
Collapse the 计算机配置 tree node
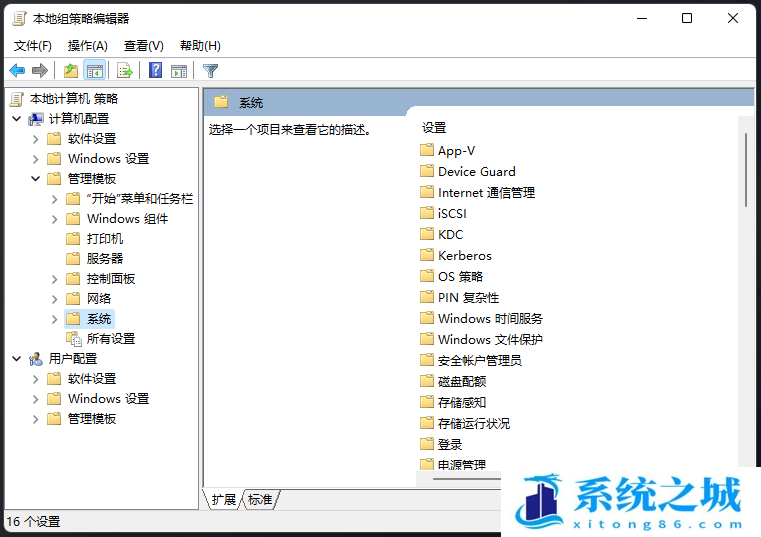coord(17,118)
